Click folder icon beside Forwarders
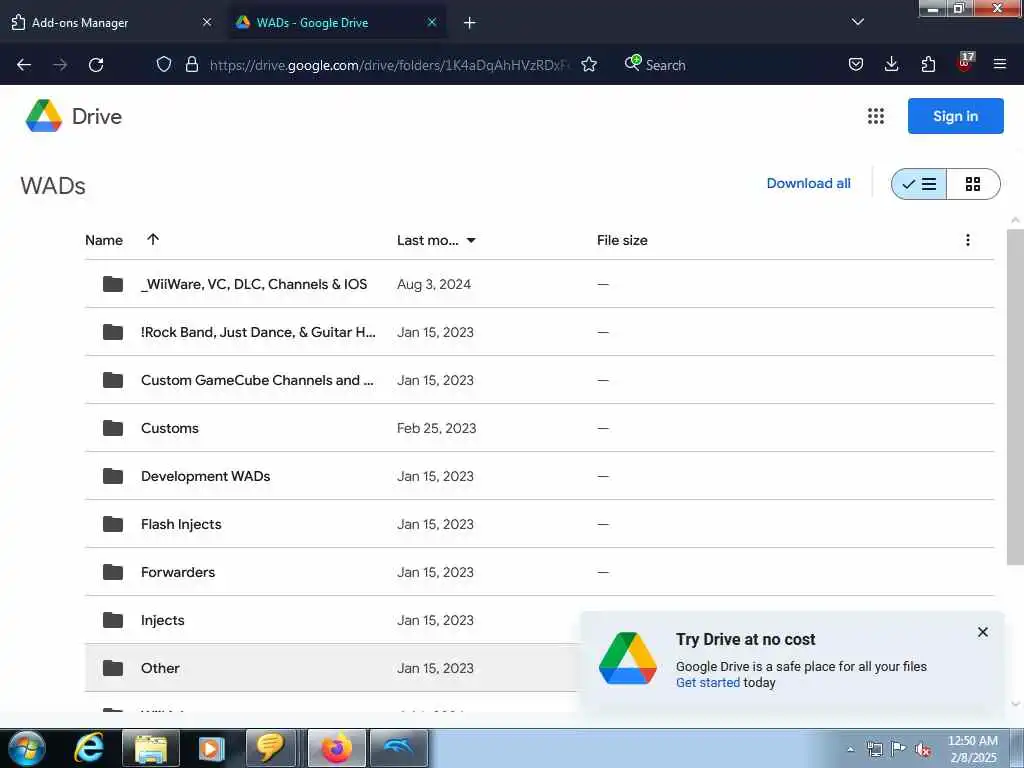This screenshot has height=768, width=1024. click(x=113, y=572)
